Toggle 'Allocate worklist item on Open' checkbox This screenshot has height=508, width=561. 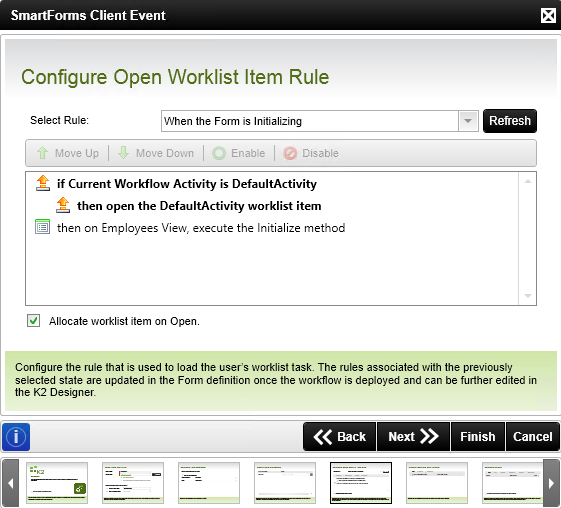tap(34, 321)
